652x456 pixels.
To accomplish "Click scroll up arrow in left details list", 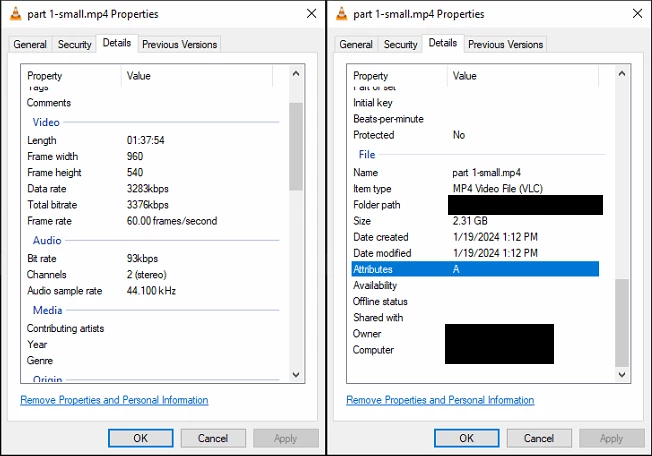I will pos(296,74).
